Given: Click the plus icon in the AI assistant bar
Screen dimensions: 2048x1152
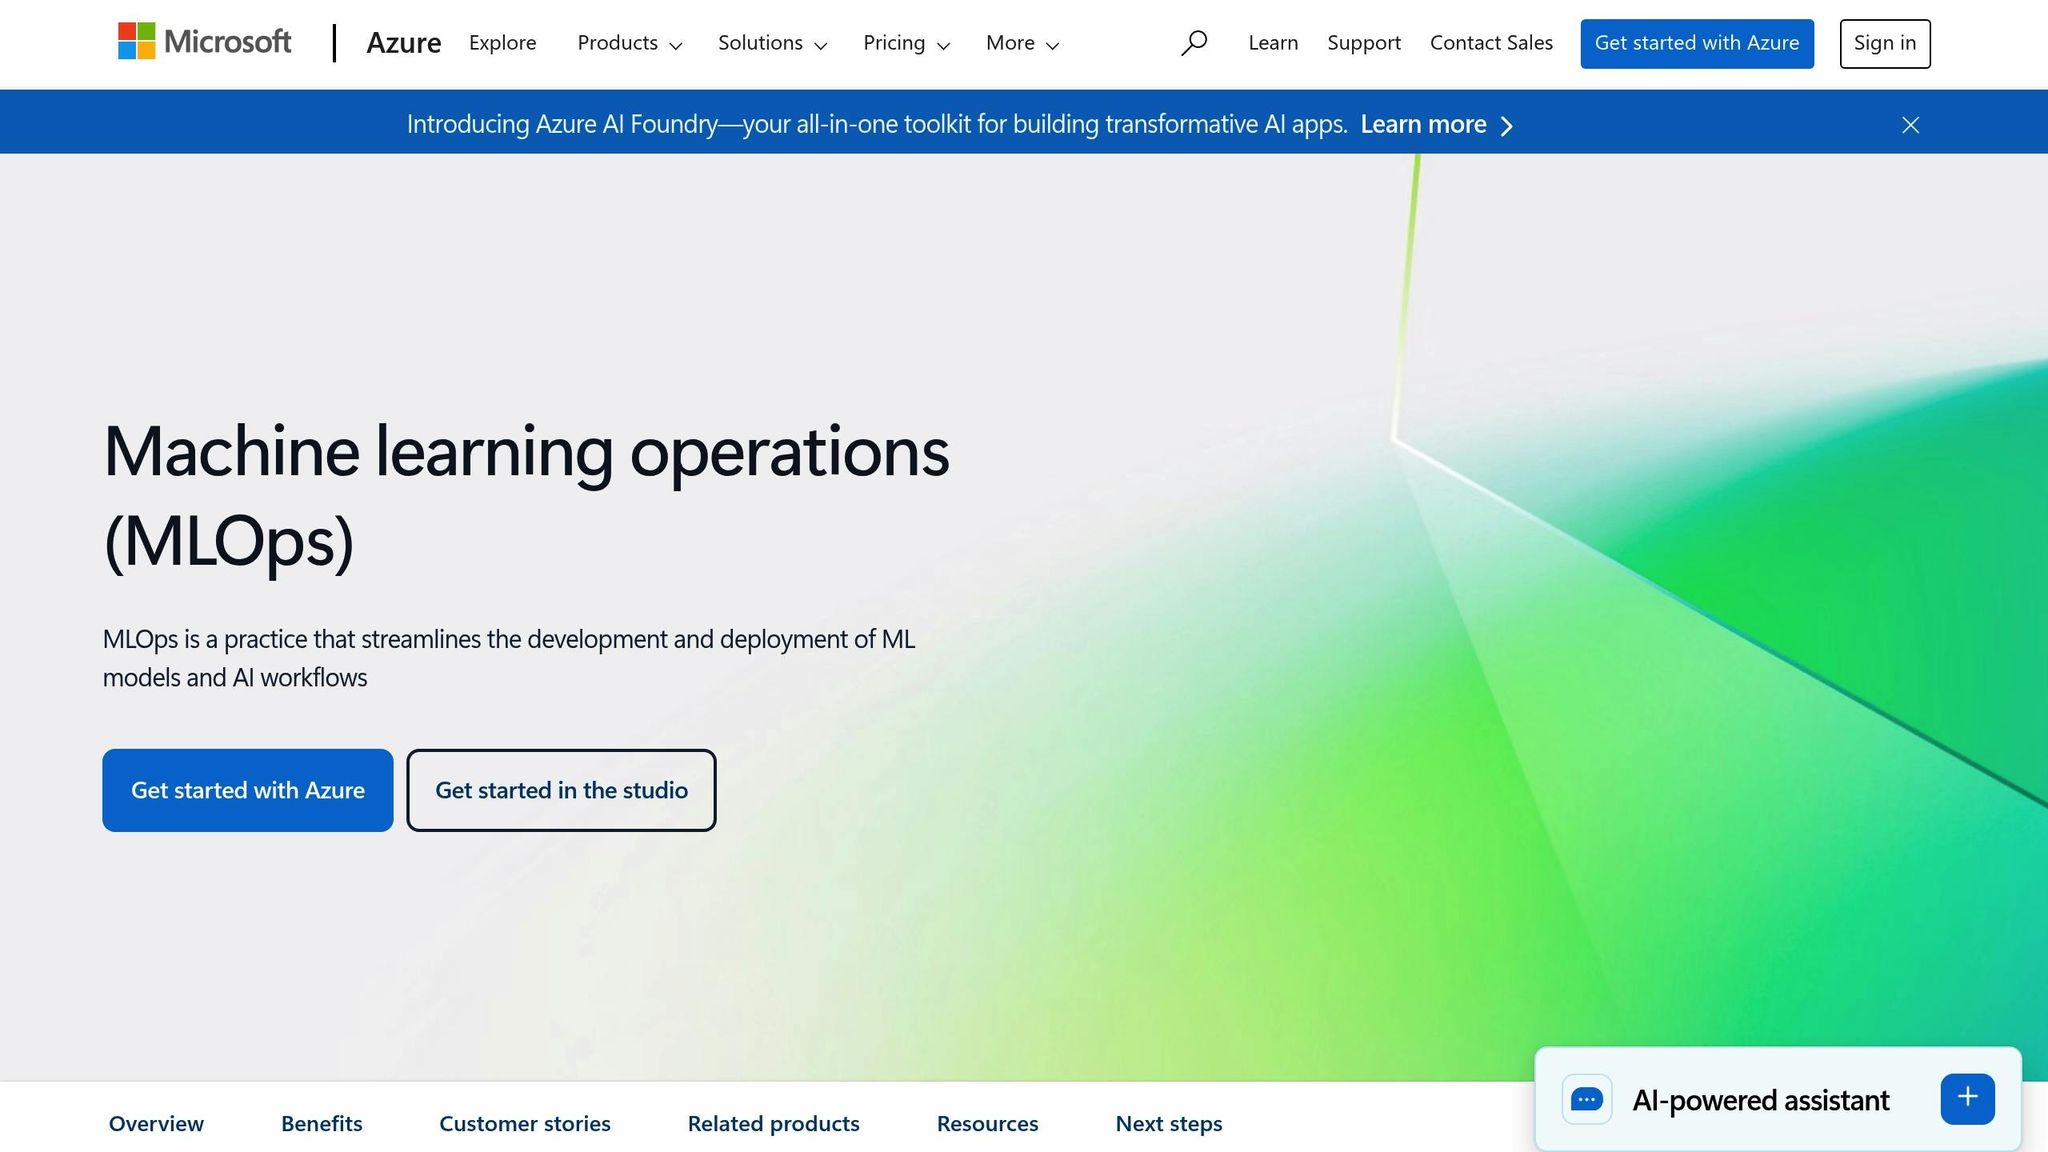Looking at the screenshot, I should (1967, 1097).
